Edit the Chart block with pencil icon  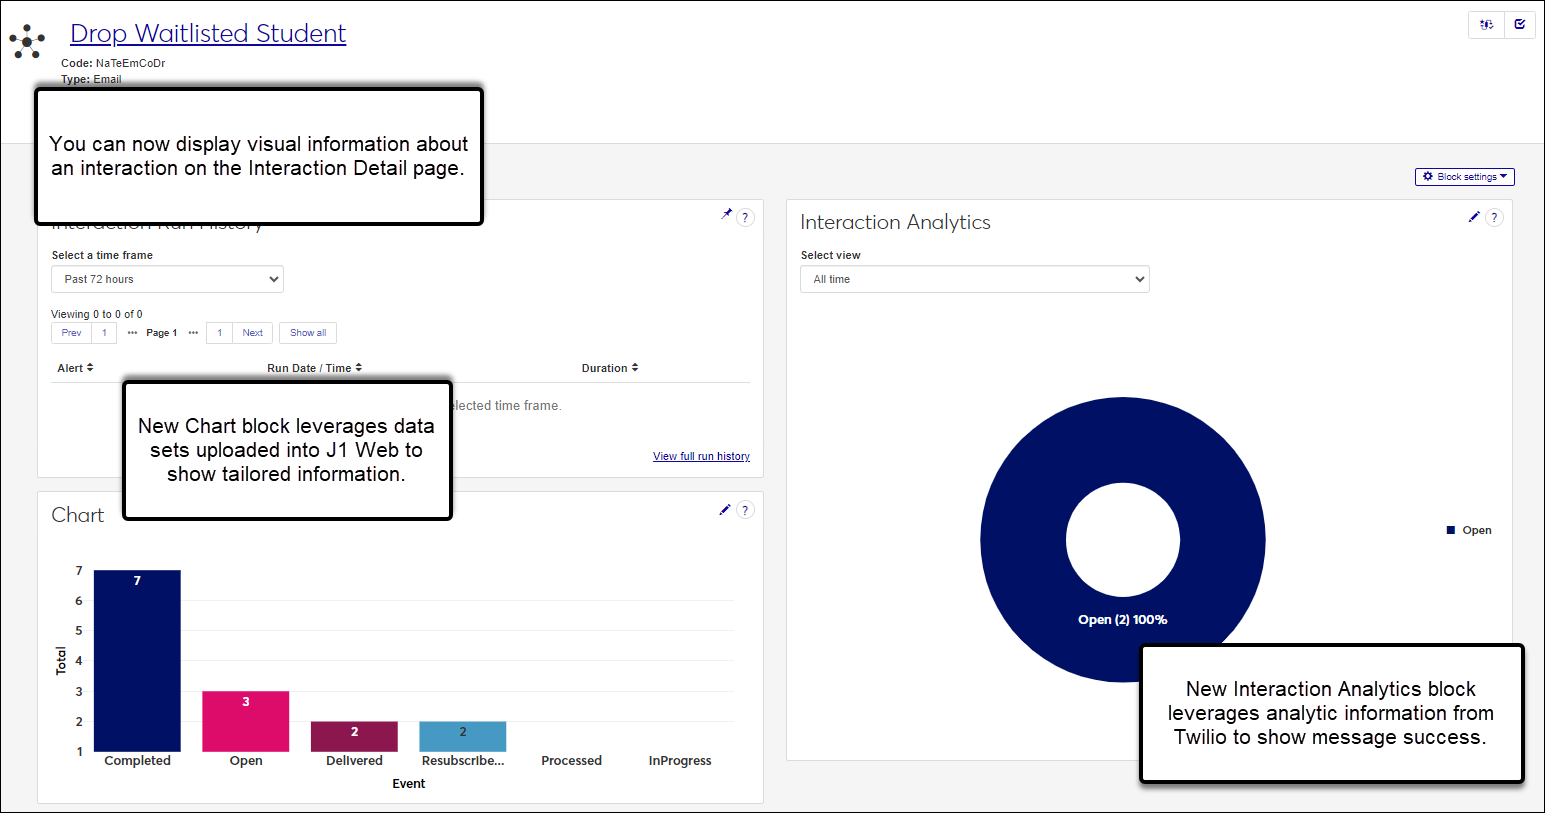pyautogui.click(x=725, y=510)
